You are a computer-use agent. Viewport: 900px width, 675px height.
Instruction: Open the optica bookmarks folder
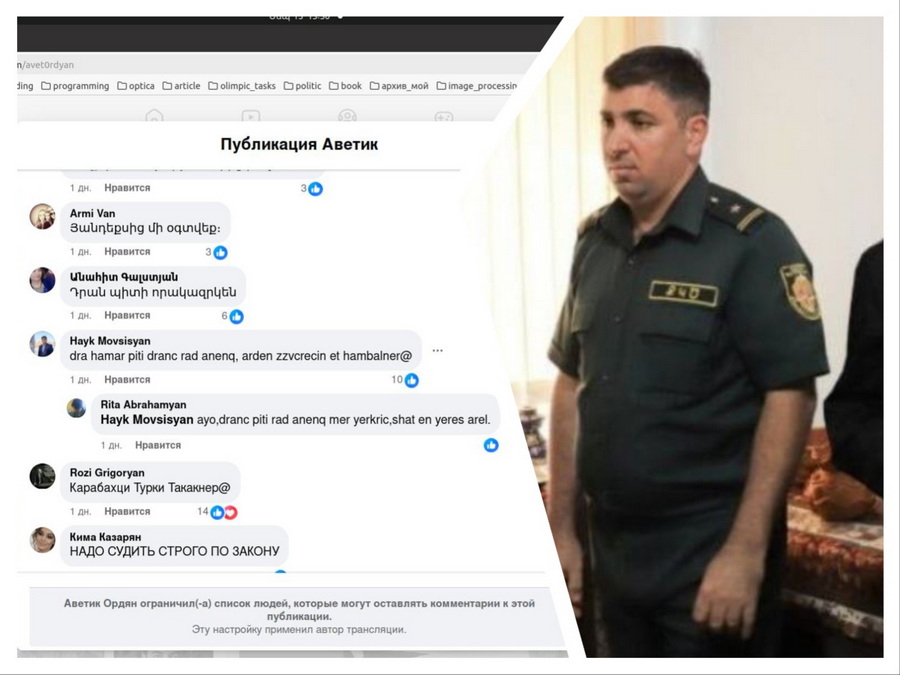tap(136, 86)
